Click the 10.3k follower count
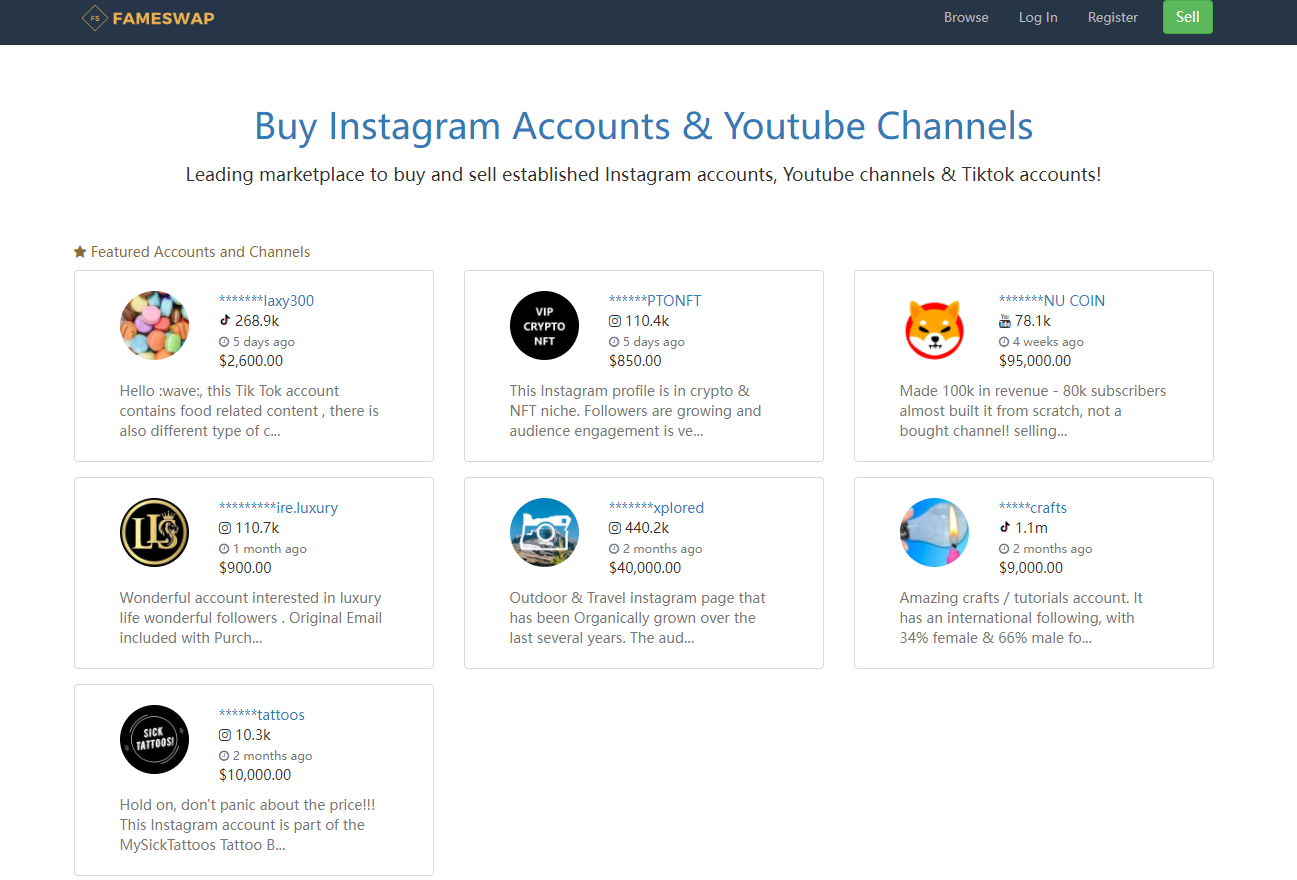Viewport: 1297px width, 880px height. coord(253,735)
